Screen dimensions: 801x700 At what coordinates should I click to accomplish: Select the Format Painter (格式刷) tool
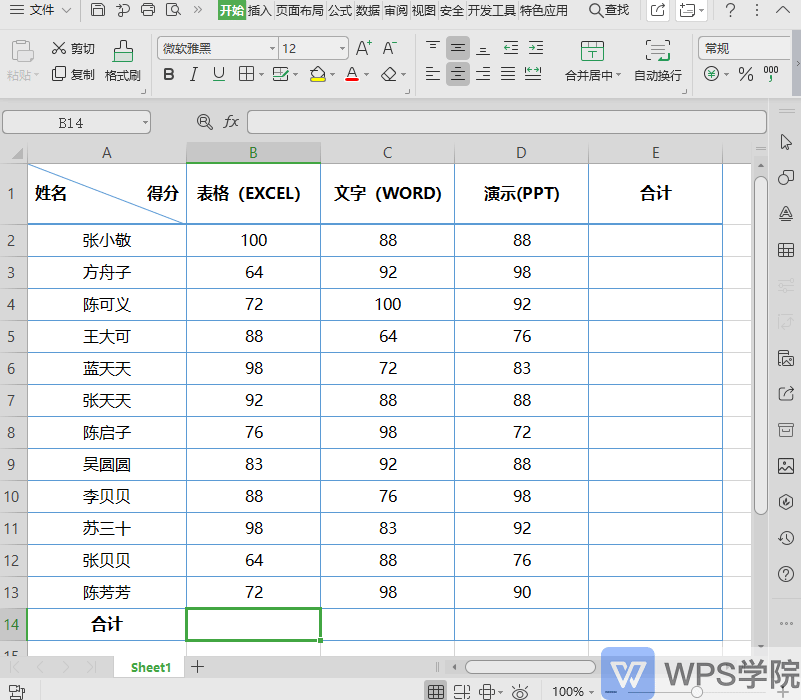[123, 61]
